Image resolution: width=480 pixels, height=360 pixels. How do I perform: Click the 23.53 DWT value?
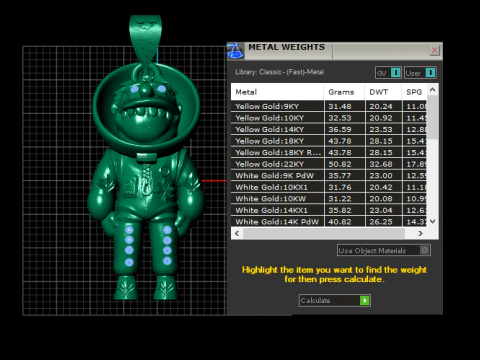pyautogui.click(x=381, y=129)
